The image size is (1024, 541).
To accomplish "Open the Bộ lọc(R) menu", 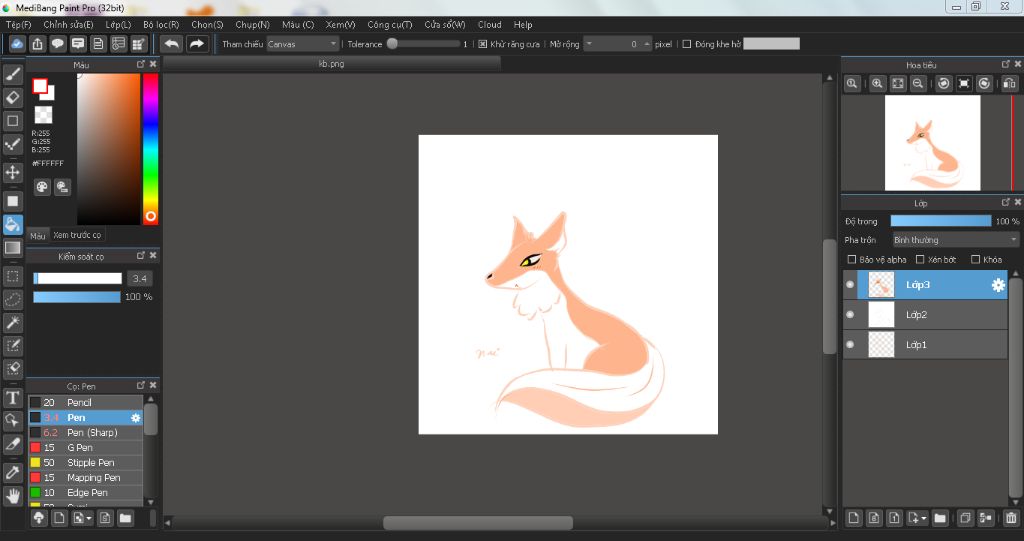I will pyautogui.click(x=161, y=24).
